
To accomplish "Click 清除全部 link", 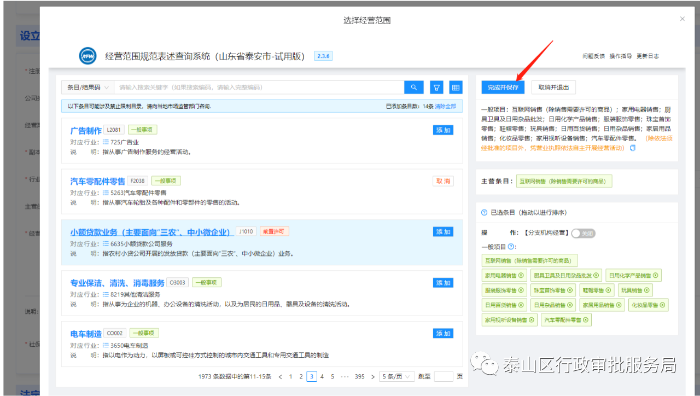I will pyautogui.click(x=446, y=106).
